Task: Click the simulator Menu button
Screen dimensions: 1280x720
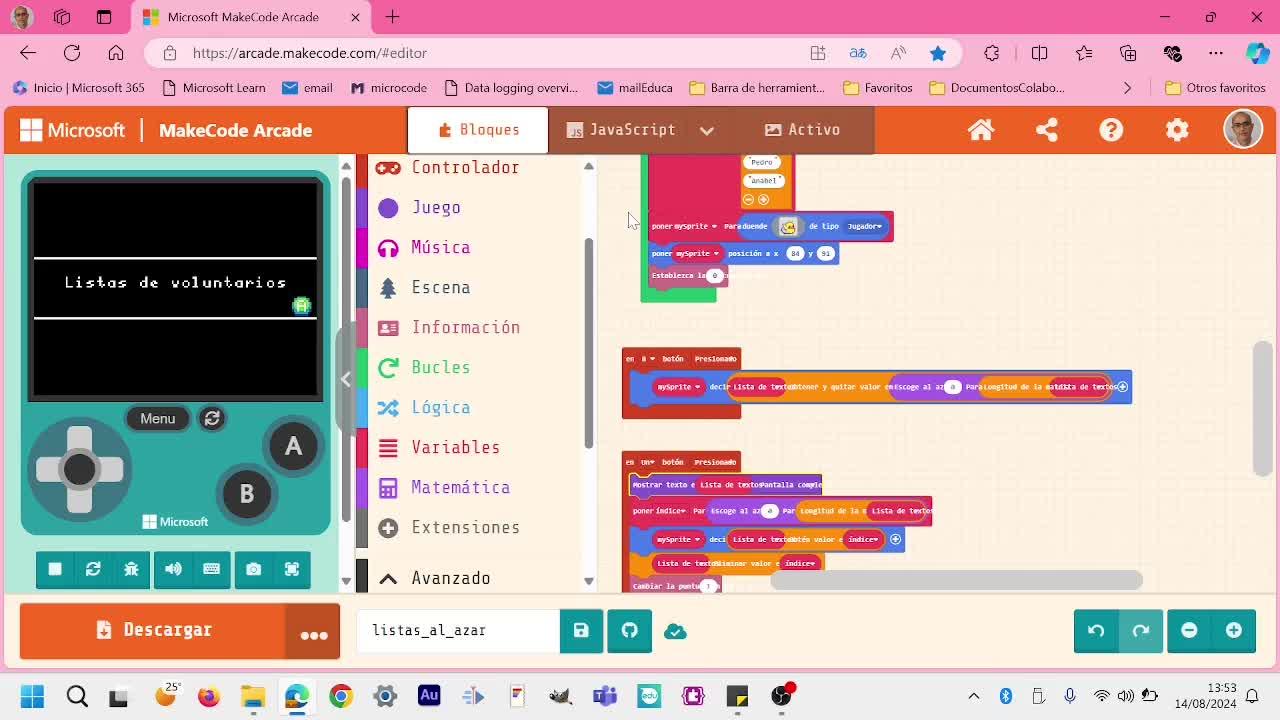Action: (157, 418)
